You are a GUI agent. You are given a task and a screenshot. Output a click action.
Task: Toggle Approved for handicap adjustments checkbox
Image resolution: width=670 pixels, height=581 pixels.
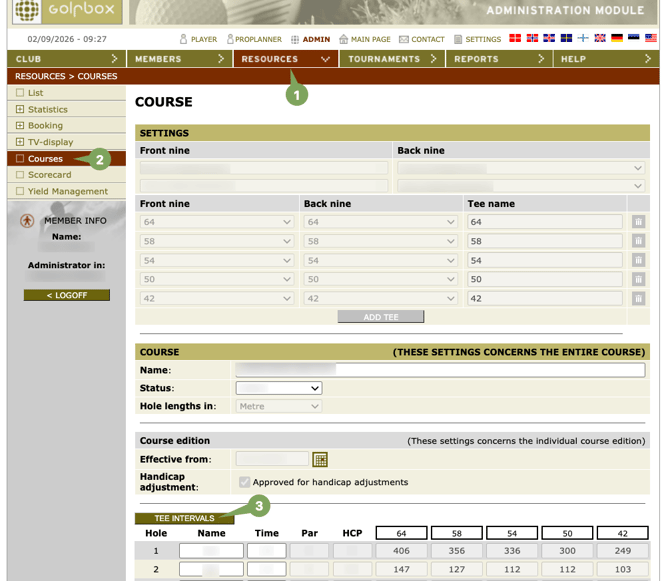tap(244, 482)
